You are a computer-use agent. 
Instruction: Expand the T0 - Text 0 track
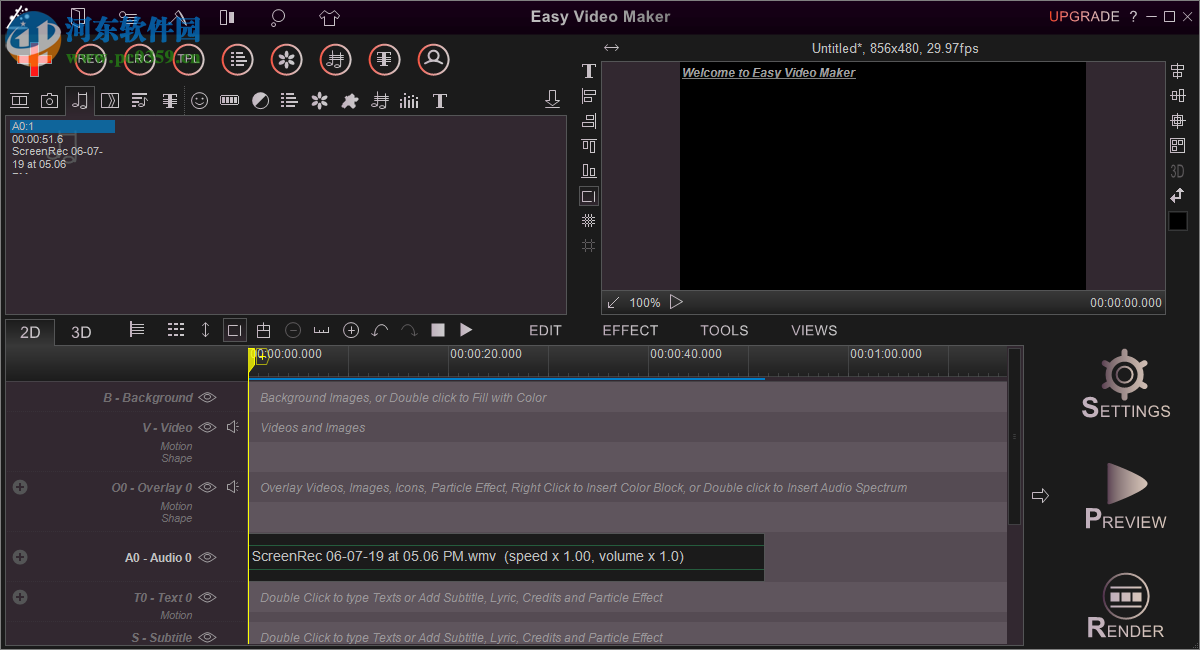click(x=19, y=597)
